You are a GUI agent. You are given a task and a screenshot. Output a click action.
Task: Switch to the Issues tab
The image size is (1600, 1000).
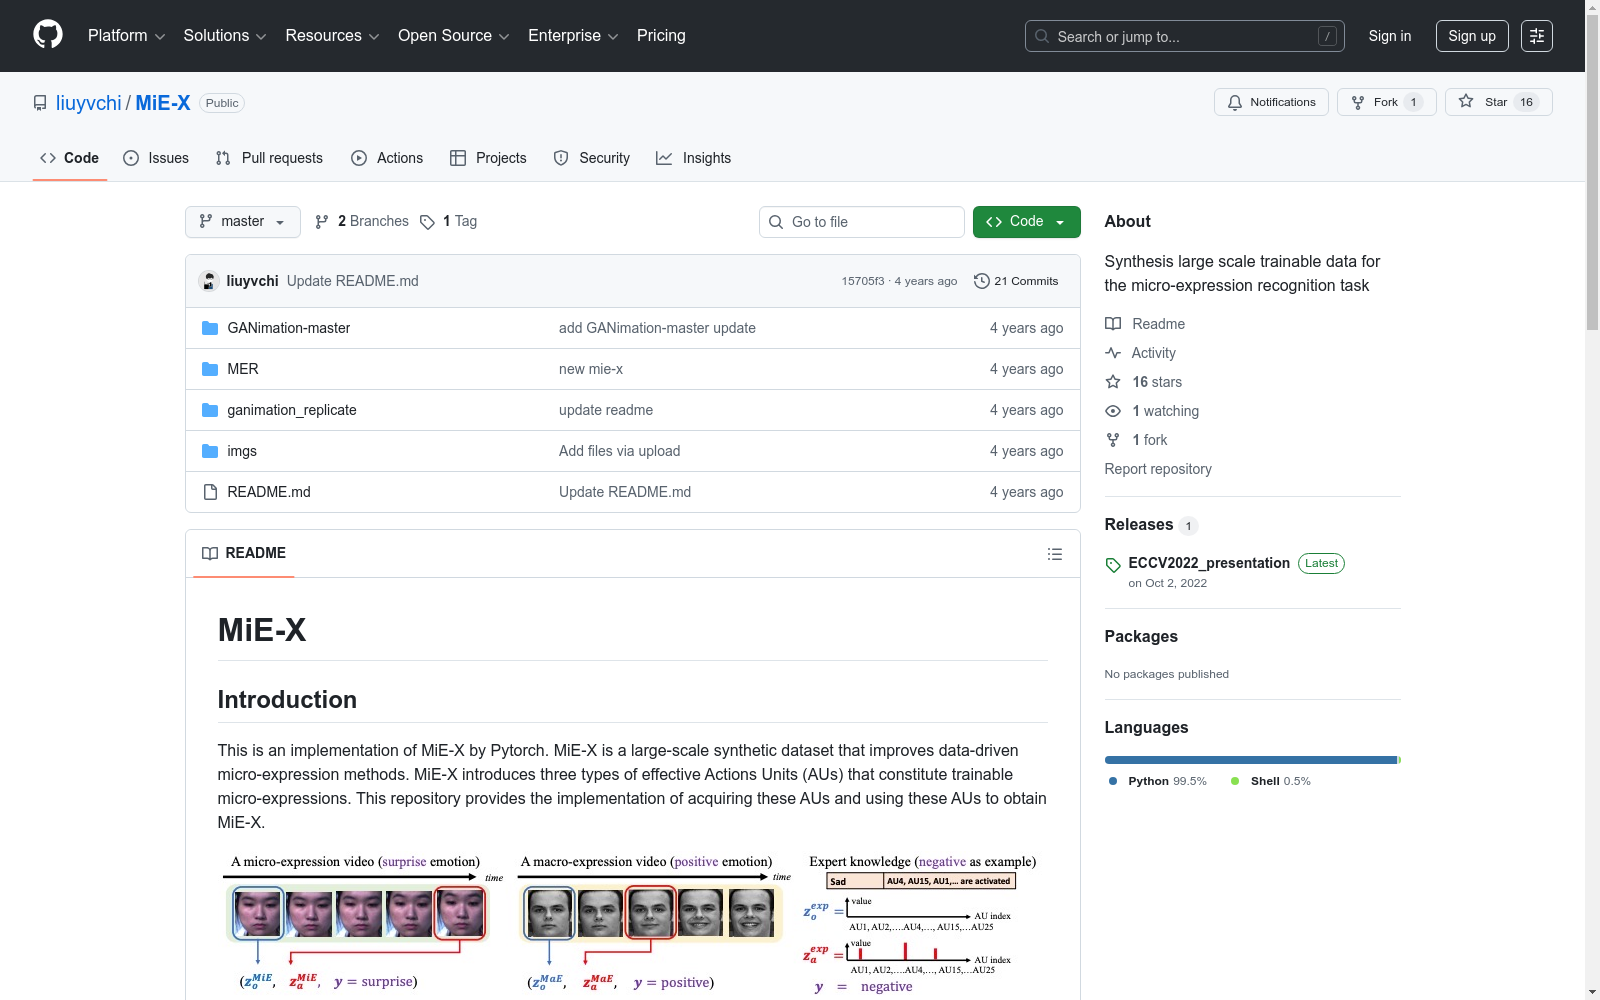(156, 158)
